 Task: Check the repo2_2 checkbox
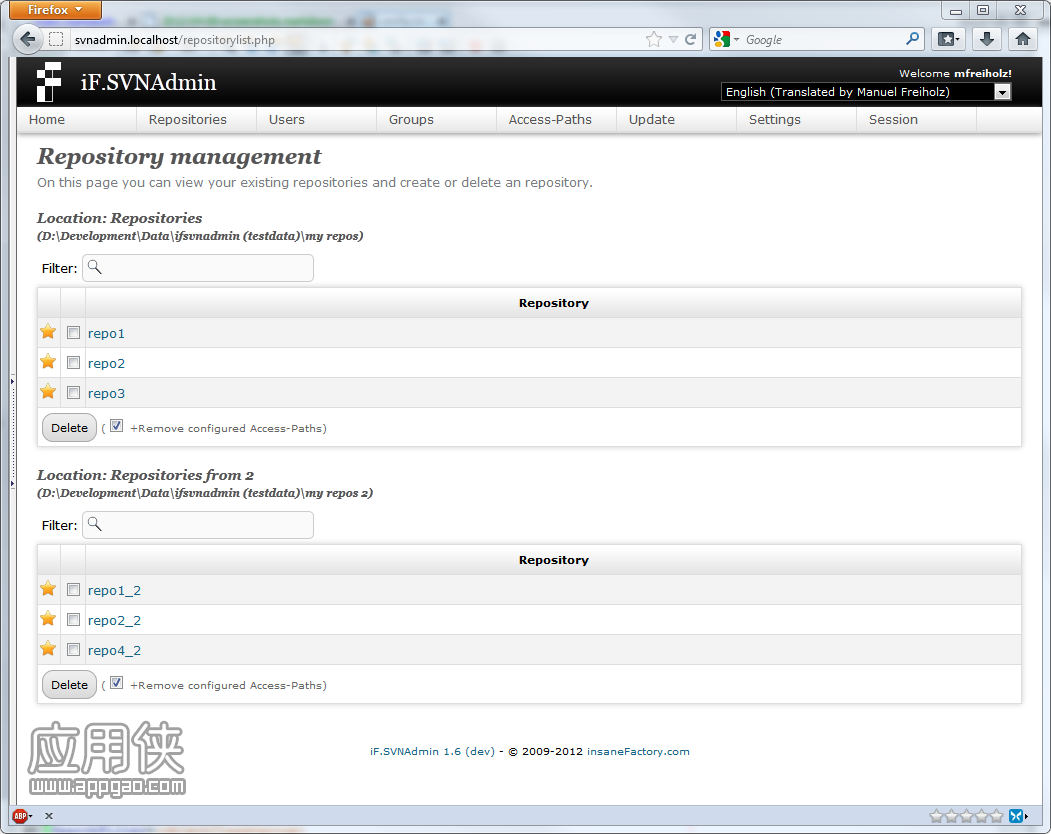tap(74, 619)
